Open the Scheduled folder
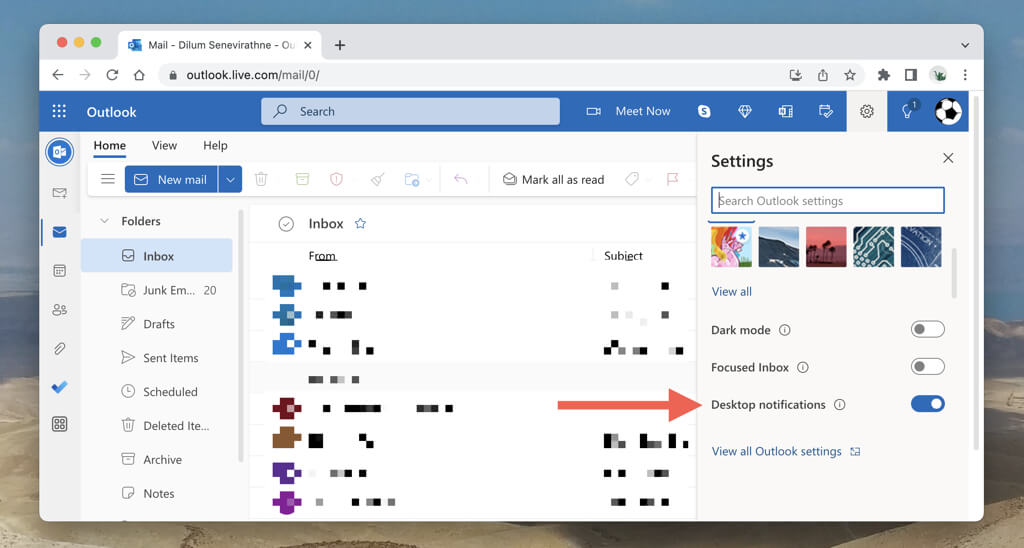The width and height of the screenshot is (1024, 548). tap(157, 392)
